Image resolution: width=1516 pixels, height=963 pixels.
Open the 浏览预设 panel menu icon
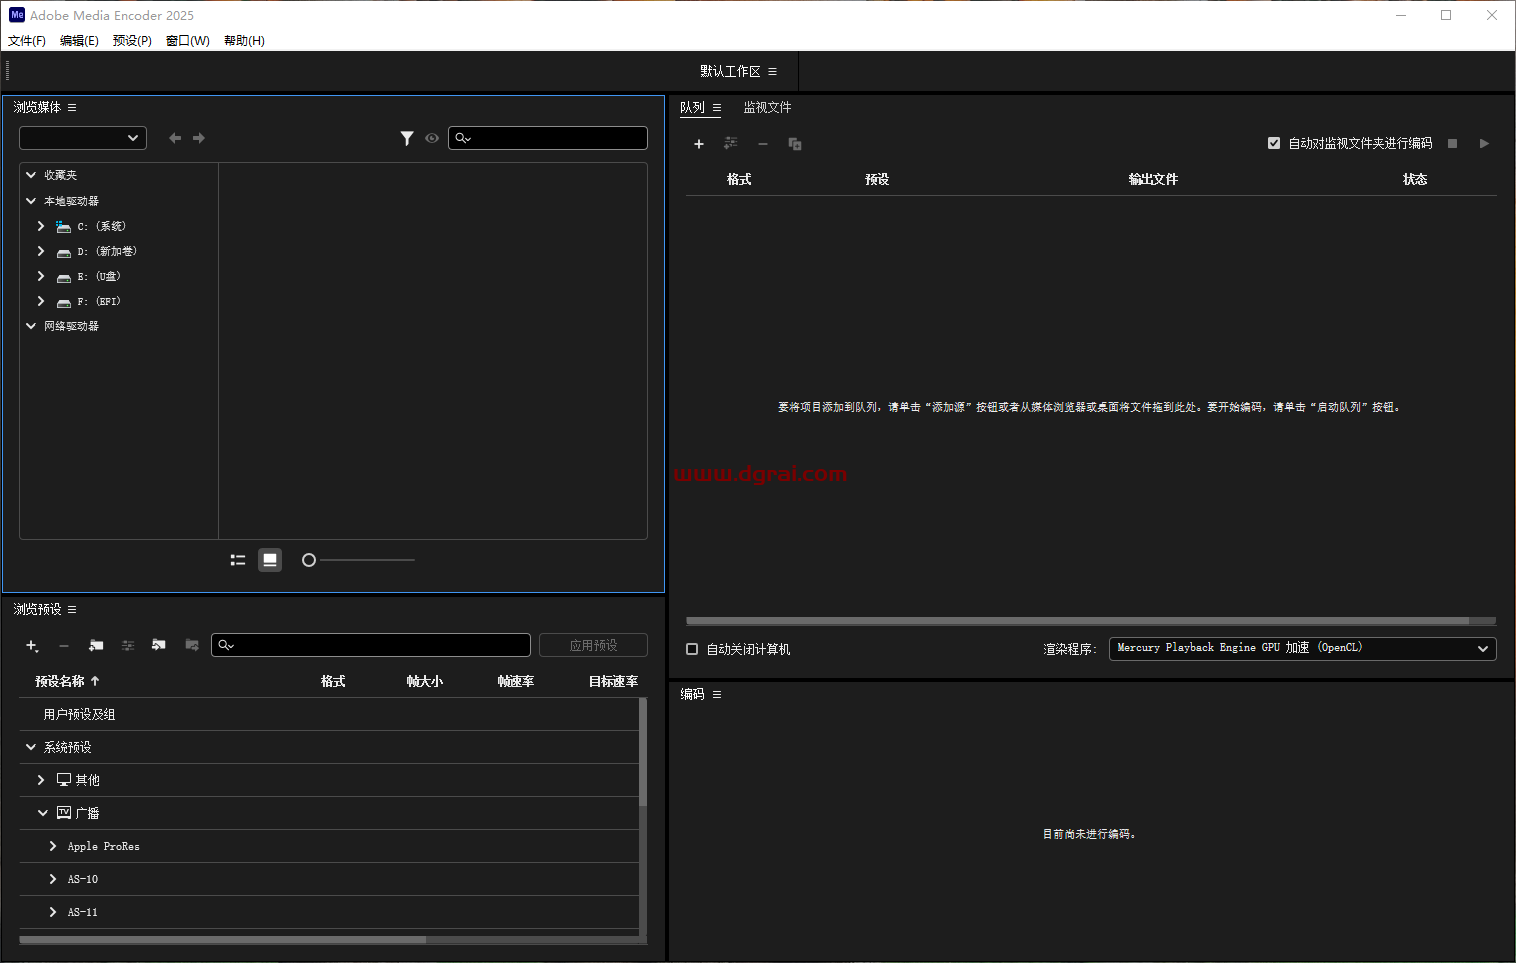click(72, 609)
